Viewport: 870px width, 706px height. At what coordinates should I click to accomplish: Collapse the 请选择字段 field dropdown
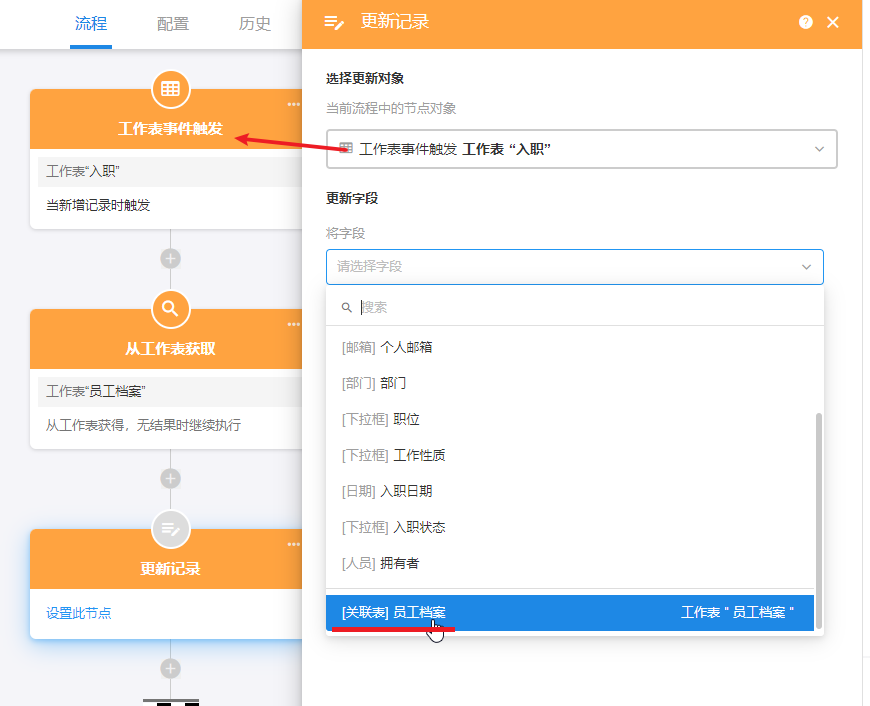[x=806, y=267]
